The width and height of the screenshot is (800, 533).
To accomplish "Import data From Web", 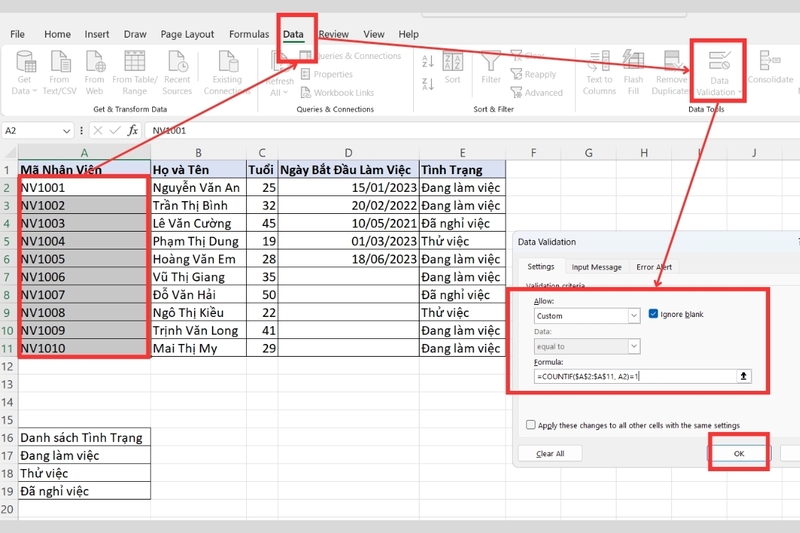I will tap(94, 73).
